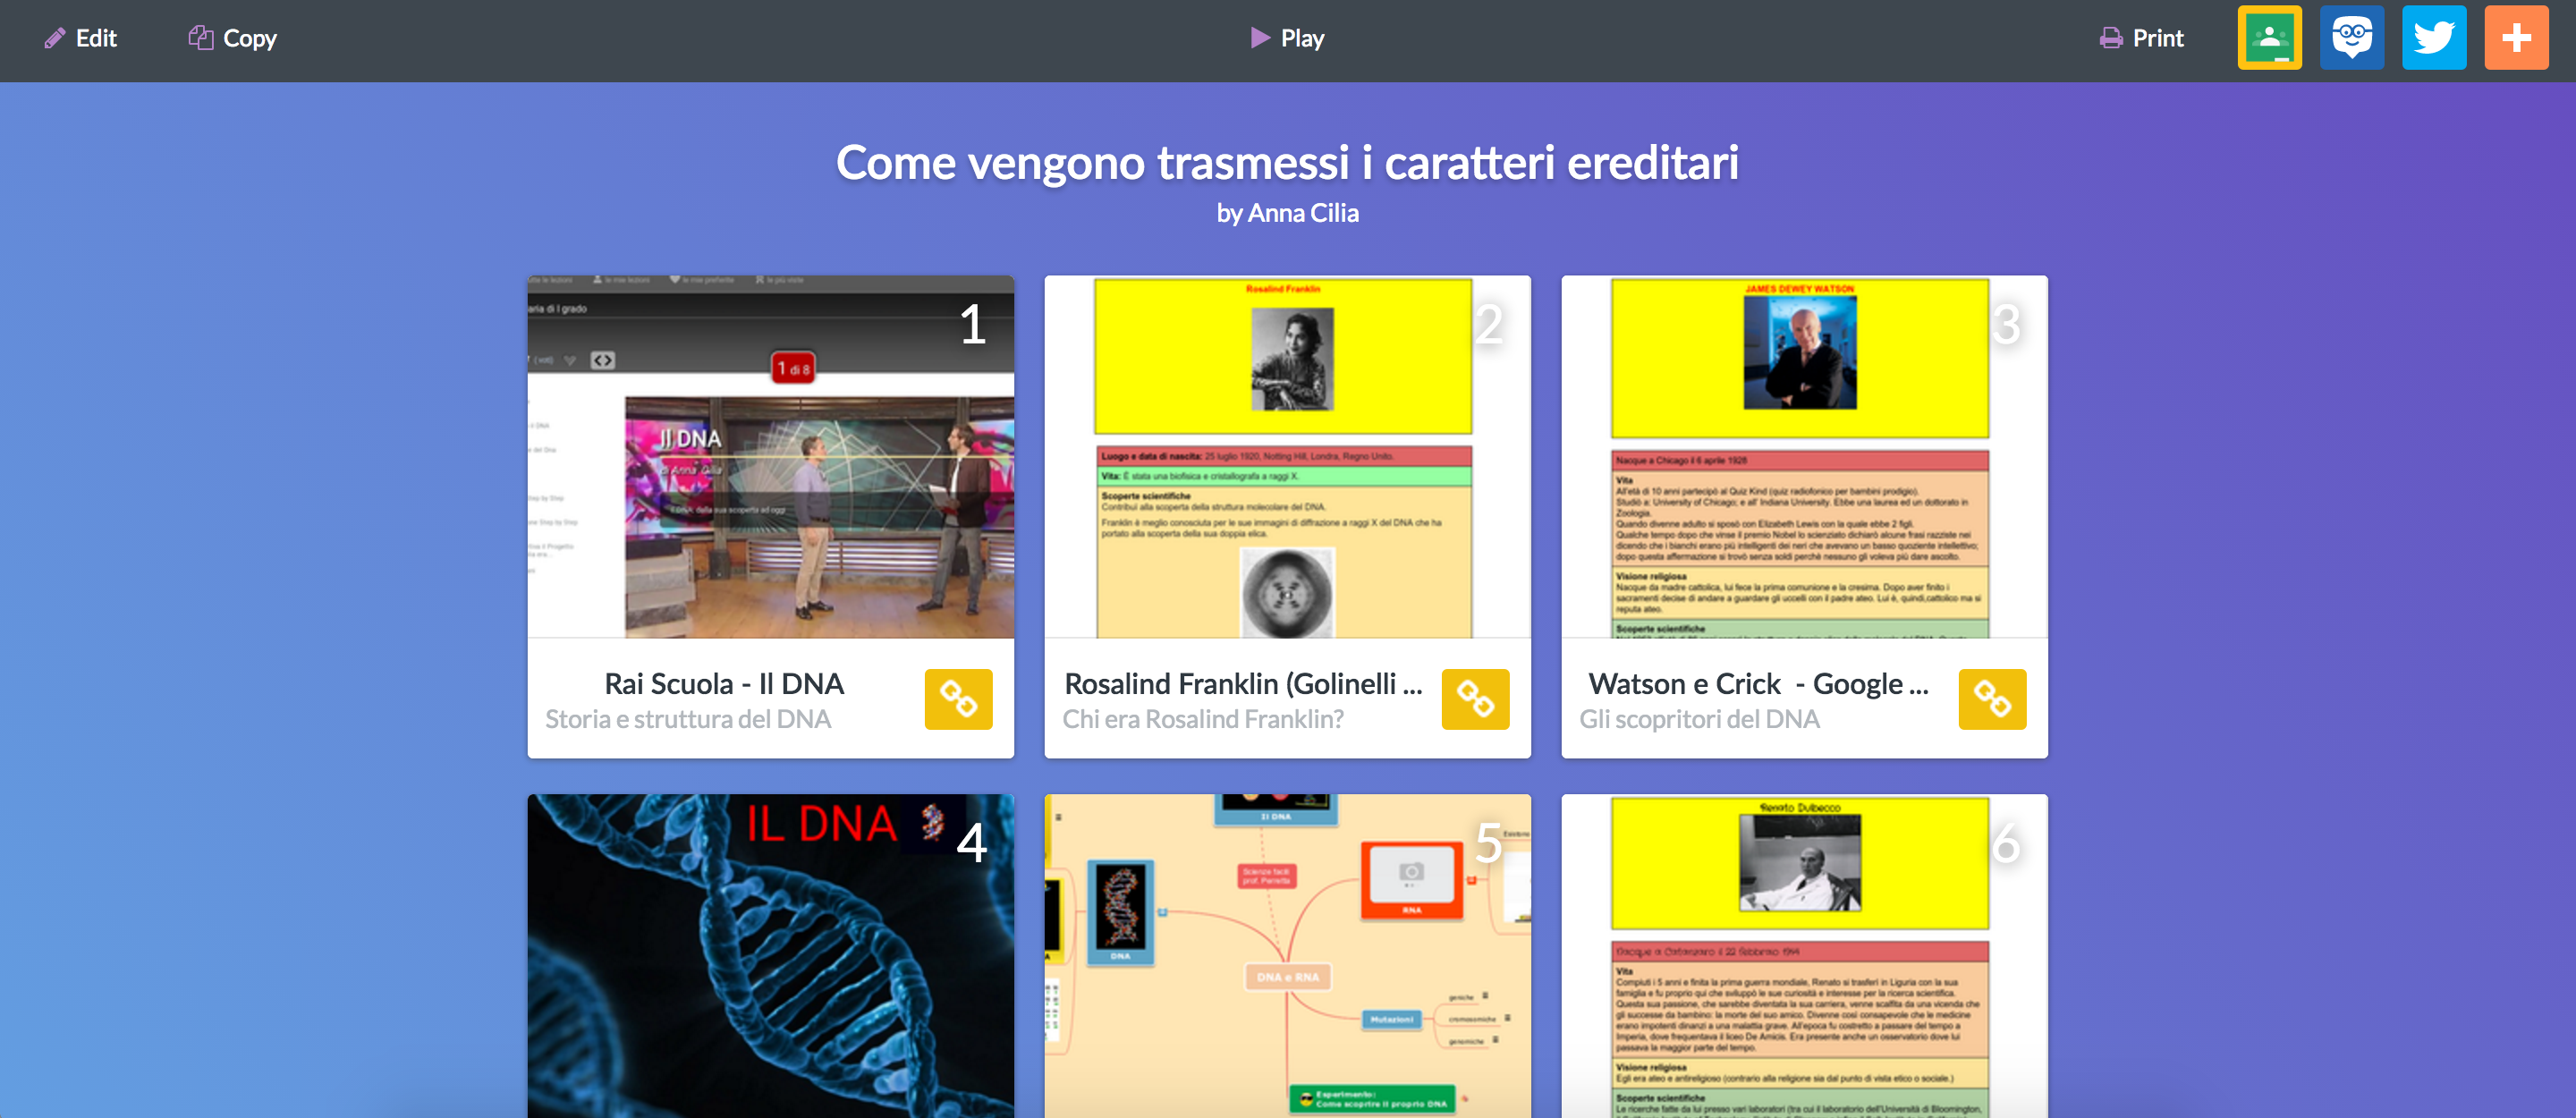The width and height of the screenshot is (2576, 1118).
Task: Open James Dewey Watson document thumbnail
Action: [x=1803, y=457]
